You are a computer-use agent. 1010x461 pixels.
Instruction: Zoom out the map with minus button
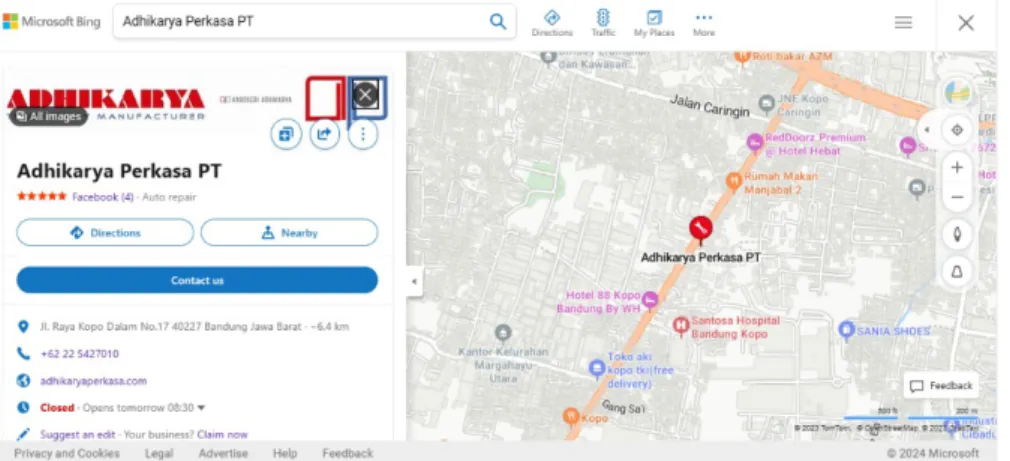[957, 197]
